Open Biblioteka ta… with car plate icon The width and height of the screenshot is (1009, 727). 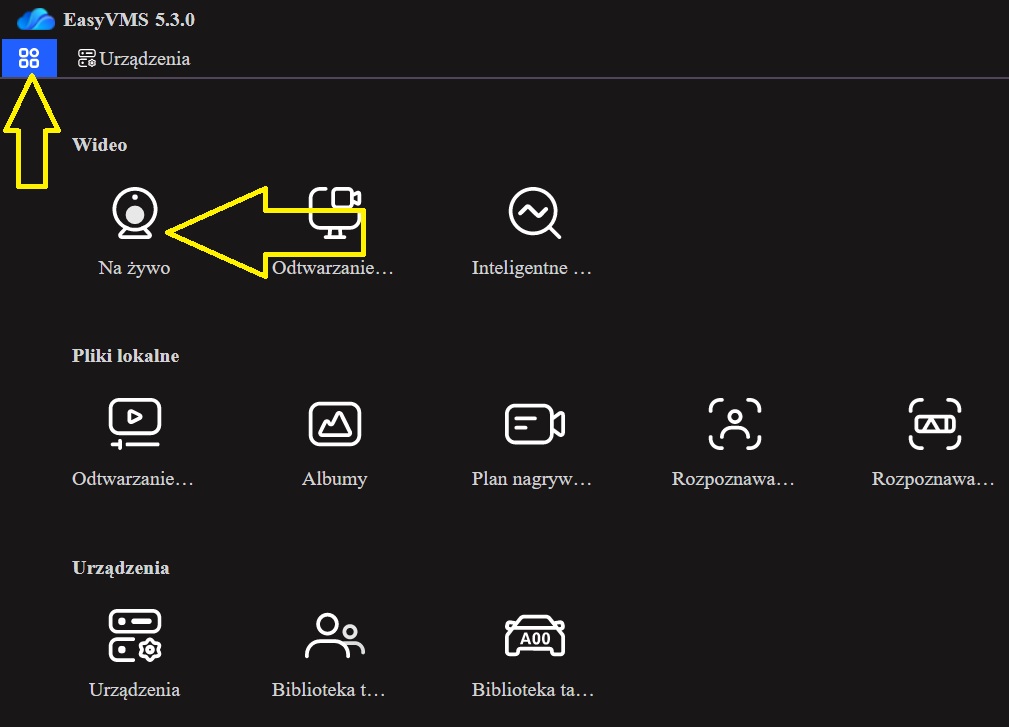tap(533, 654)
